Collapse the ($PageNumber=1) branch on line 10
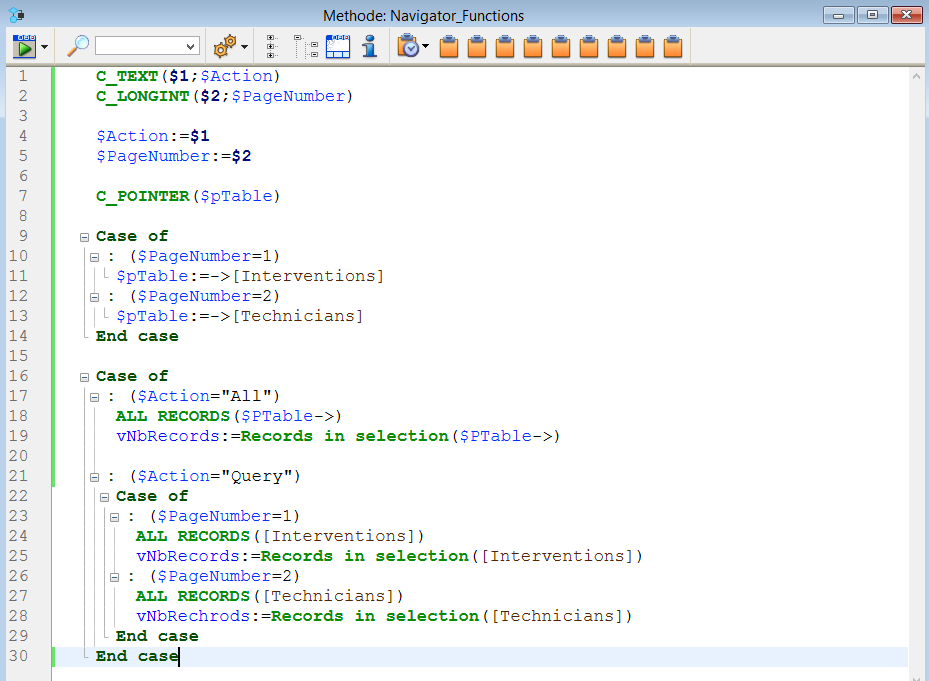929x681 pixels. click(x=94, y=257)
